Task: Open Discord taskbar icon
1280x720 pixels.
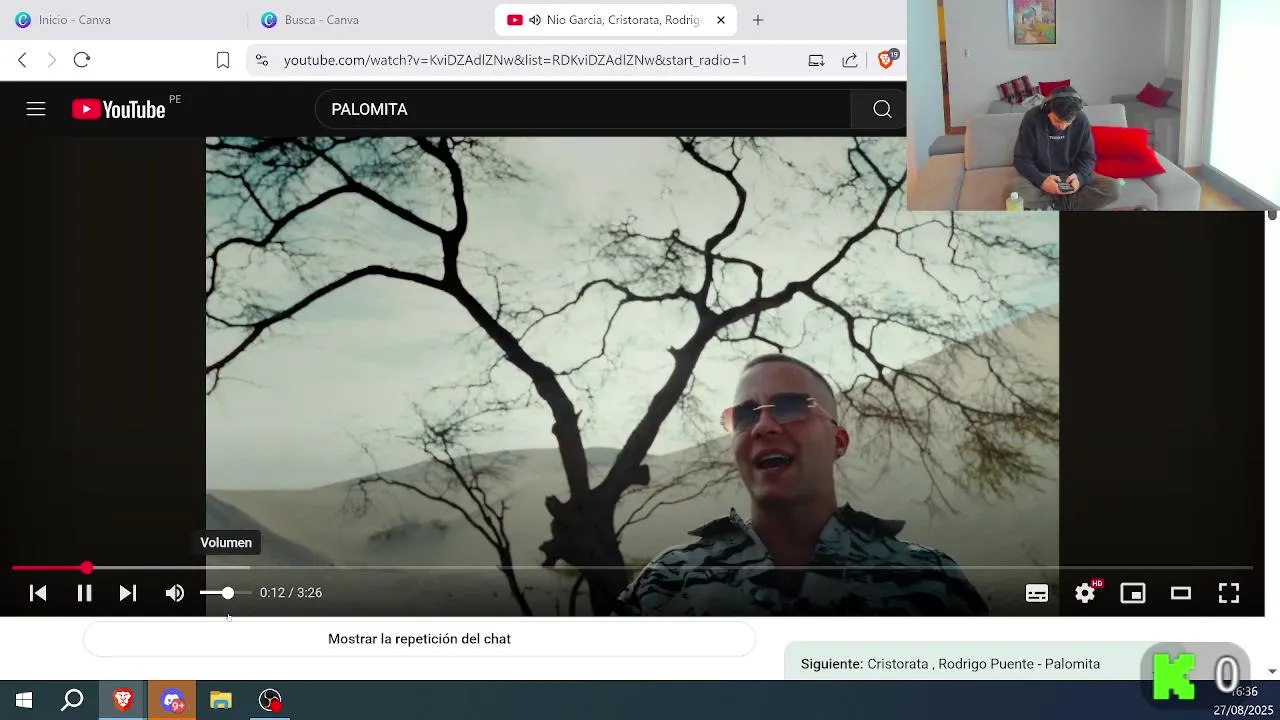Action: click(173, 700)
